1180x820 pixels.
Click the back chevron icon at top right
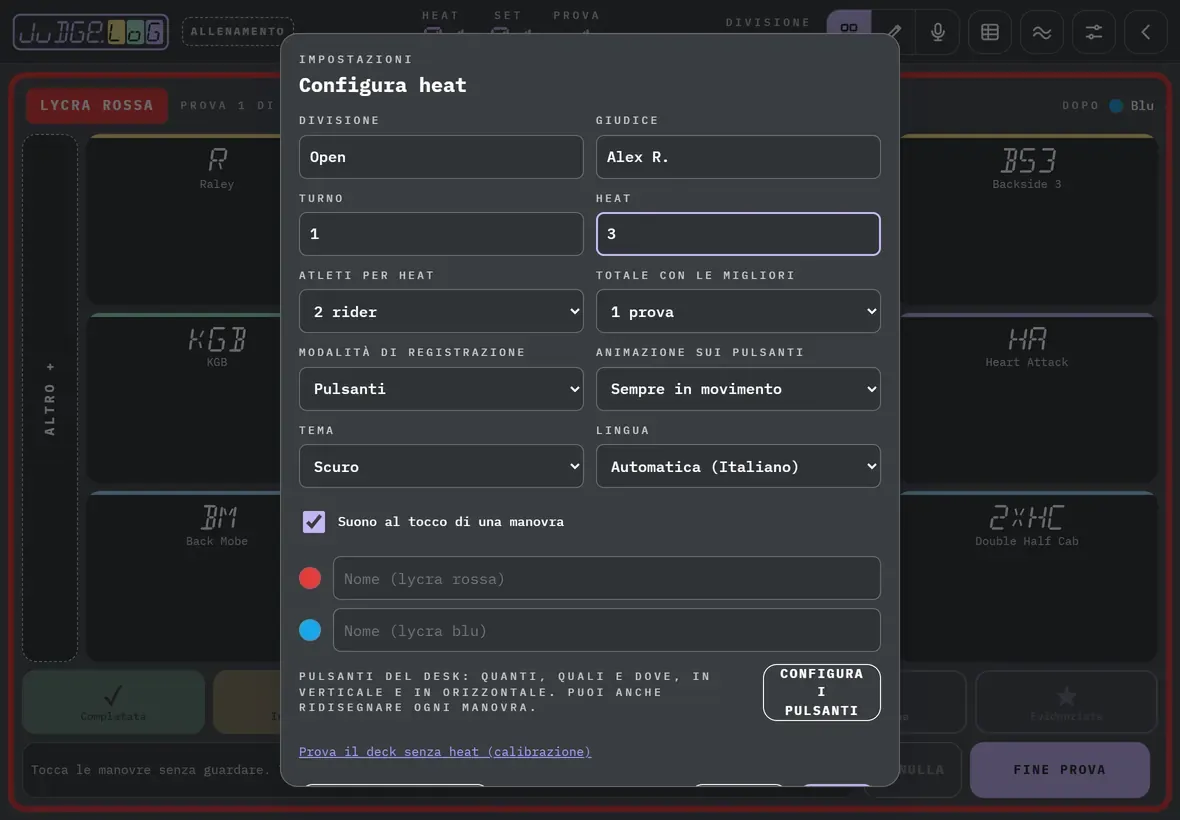pos(1145,32)
